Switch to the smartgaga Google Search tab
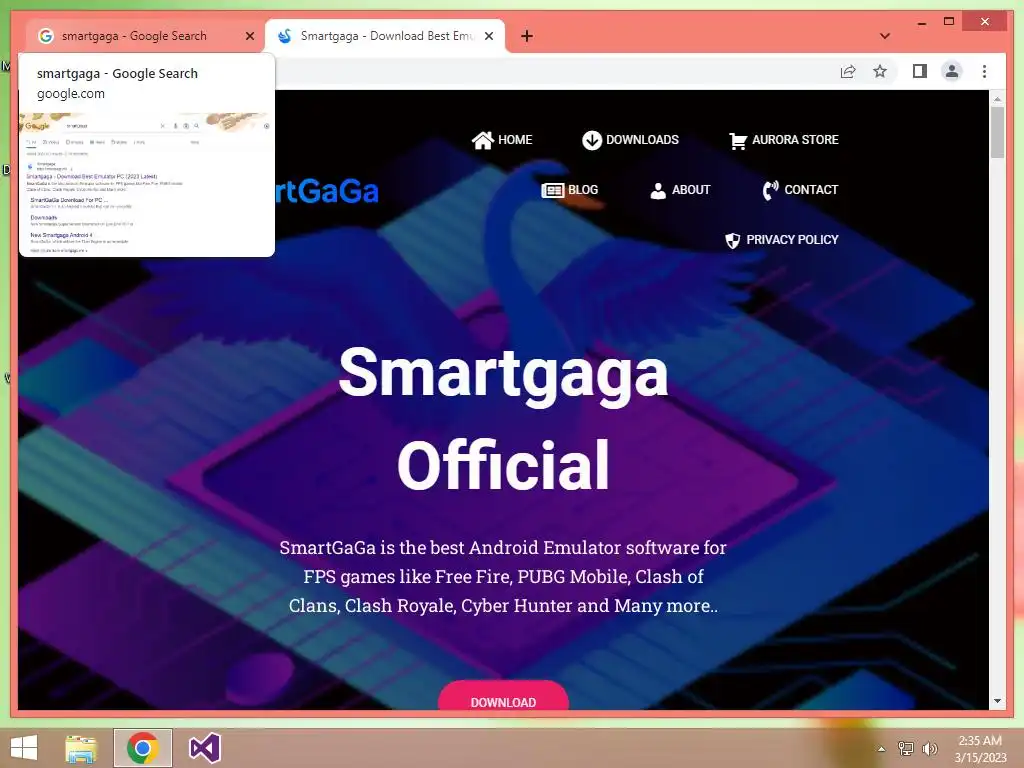Viewport: 1024px width, 768px height. 146,36
